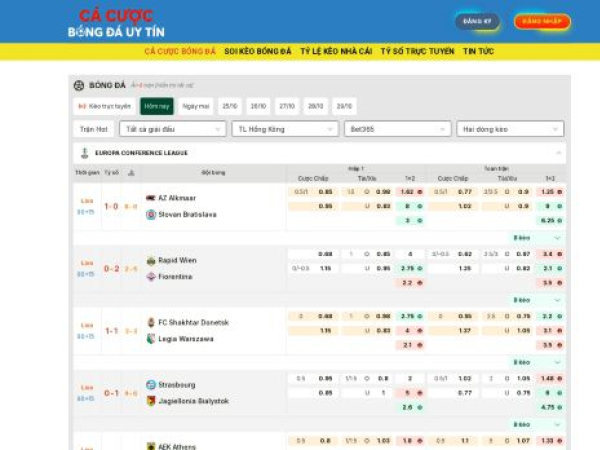
Task: Collapse the Europa Conference League section
Action: coord(557,153)
